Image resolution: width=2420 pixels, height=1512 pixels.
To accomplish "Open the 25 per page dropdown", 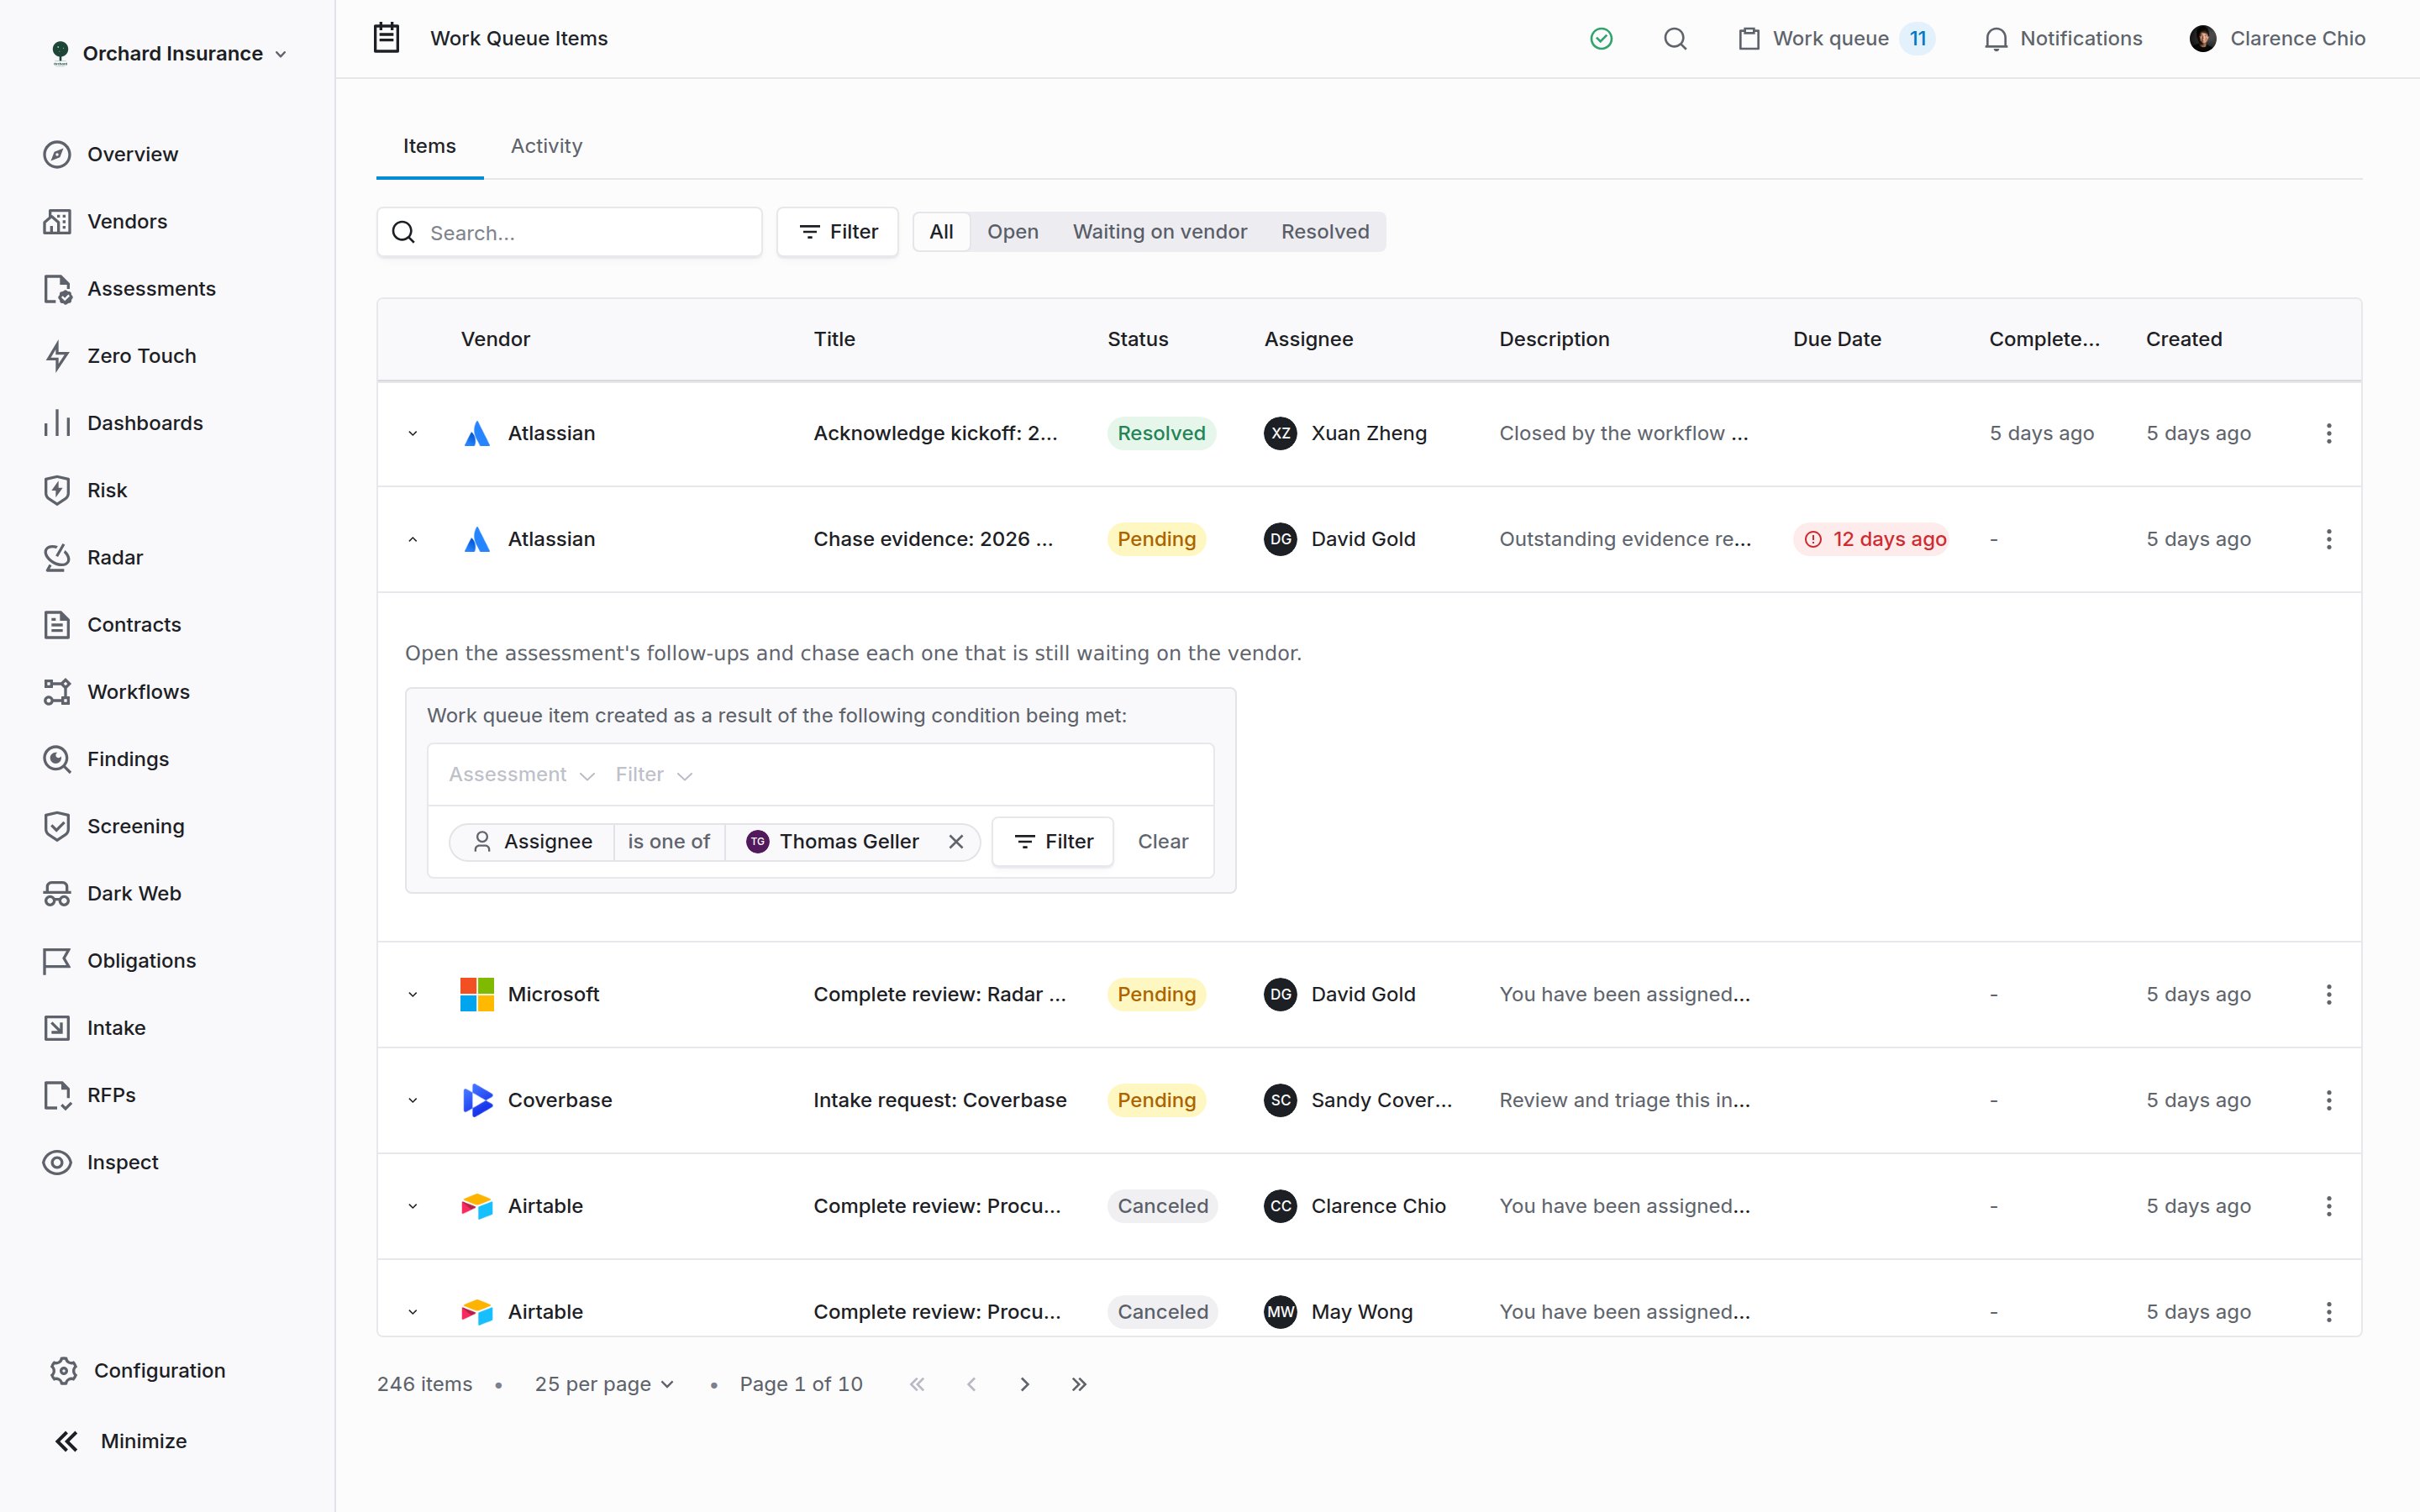I will coord(604,1384).
